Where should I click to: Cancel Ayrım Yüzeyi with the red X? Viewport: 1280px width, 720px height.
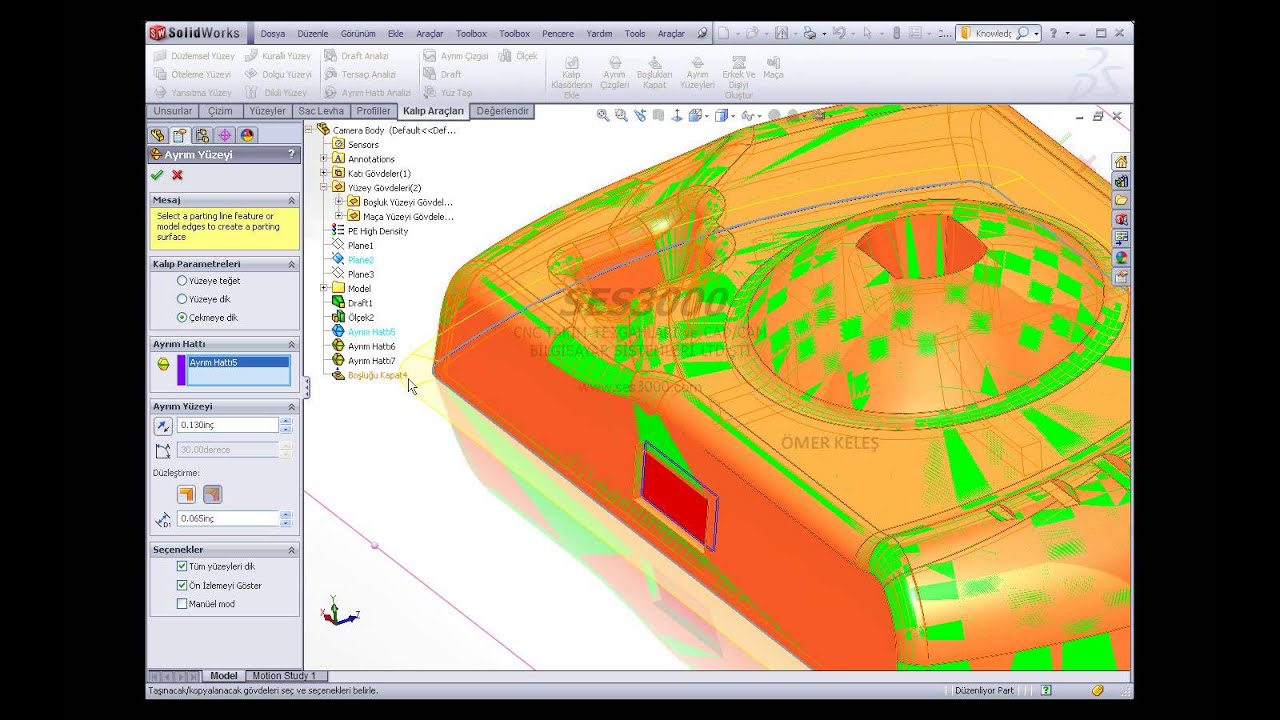coord(177,175)
